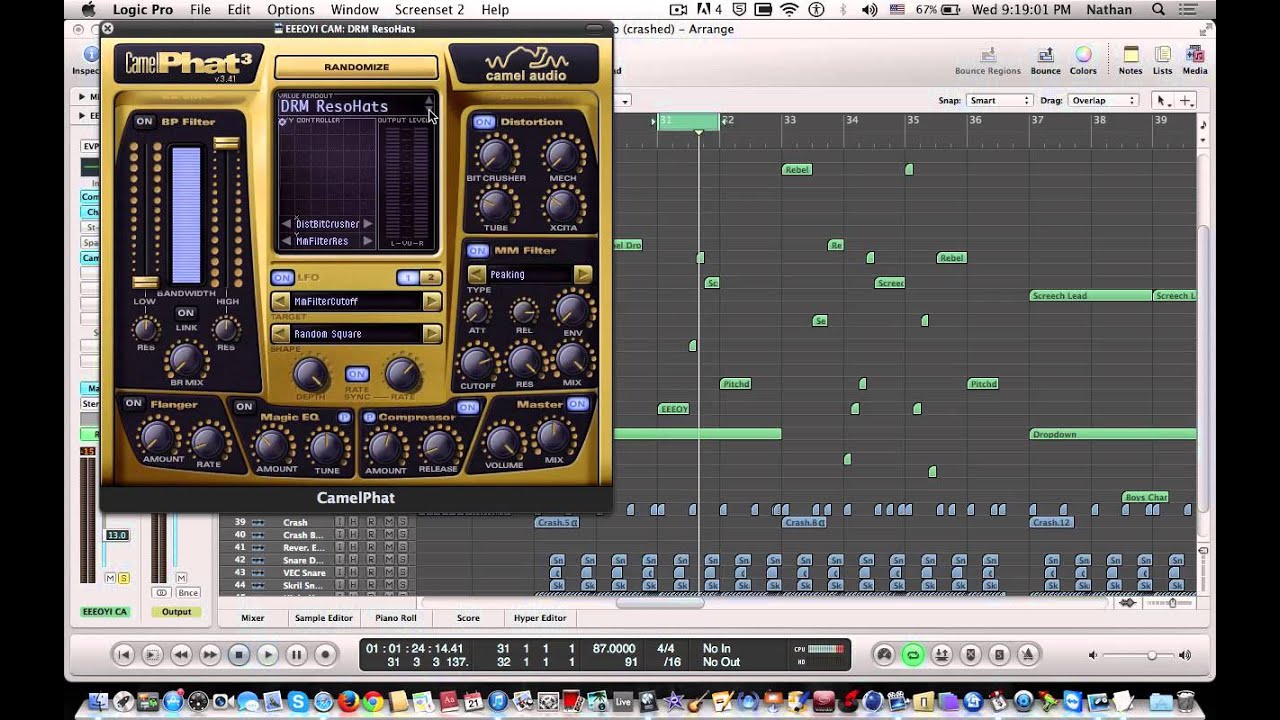Solo the Snare D track 42
Image resolution: width=1280 pixels, height=720 pixels.
tap(403, 560)
